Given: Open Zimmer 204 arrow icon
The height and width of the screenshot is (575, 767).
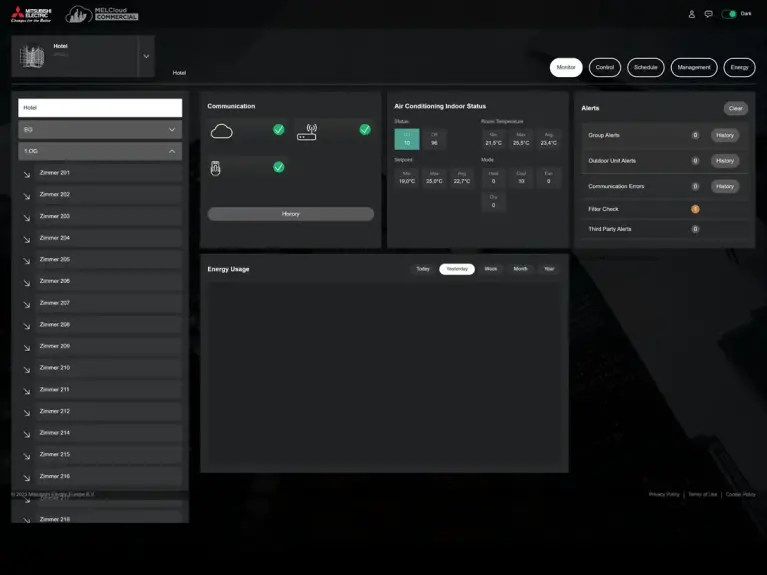Looking at the screenshot, I should click(27, 239).
